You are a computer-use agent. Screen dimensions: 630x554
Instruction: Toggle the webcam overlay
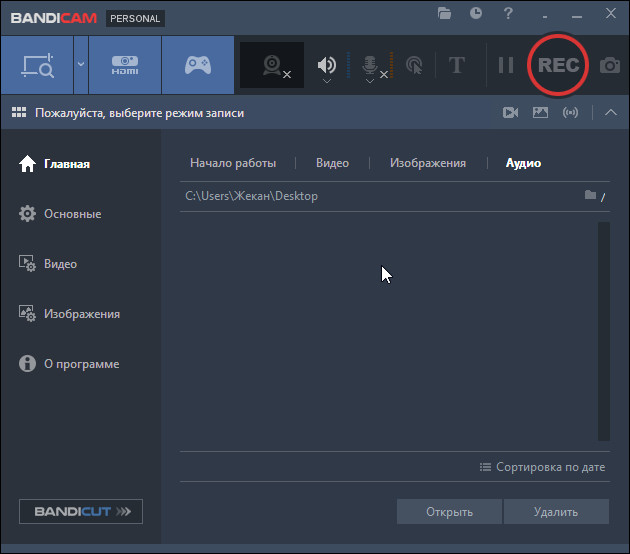272,66
